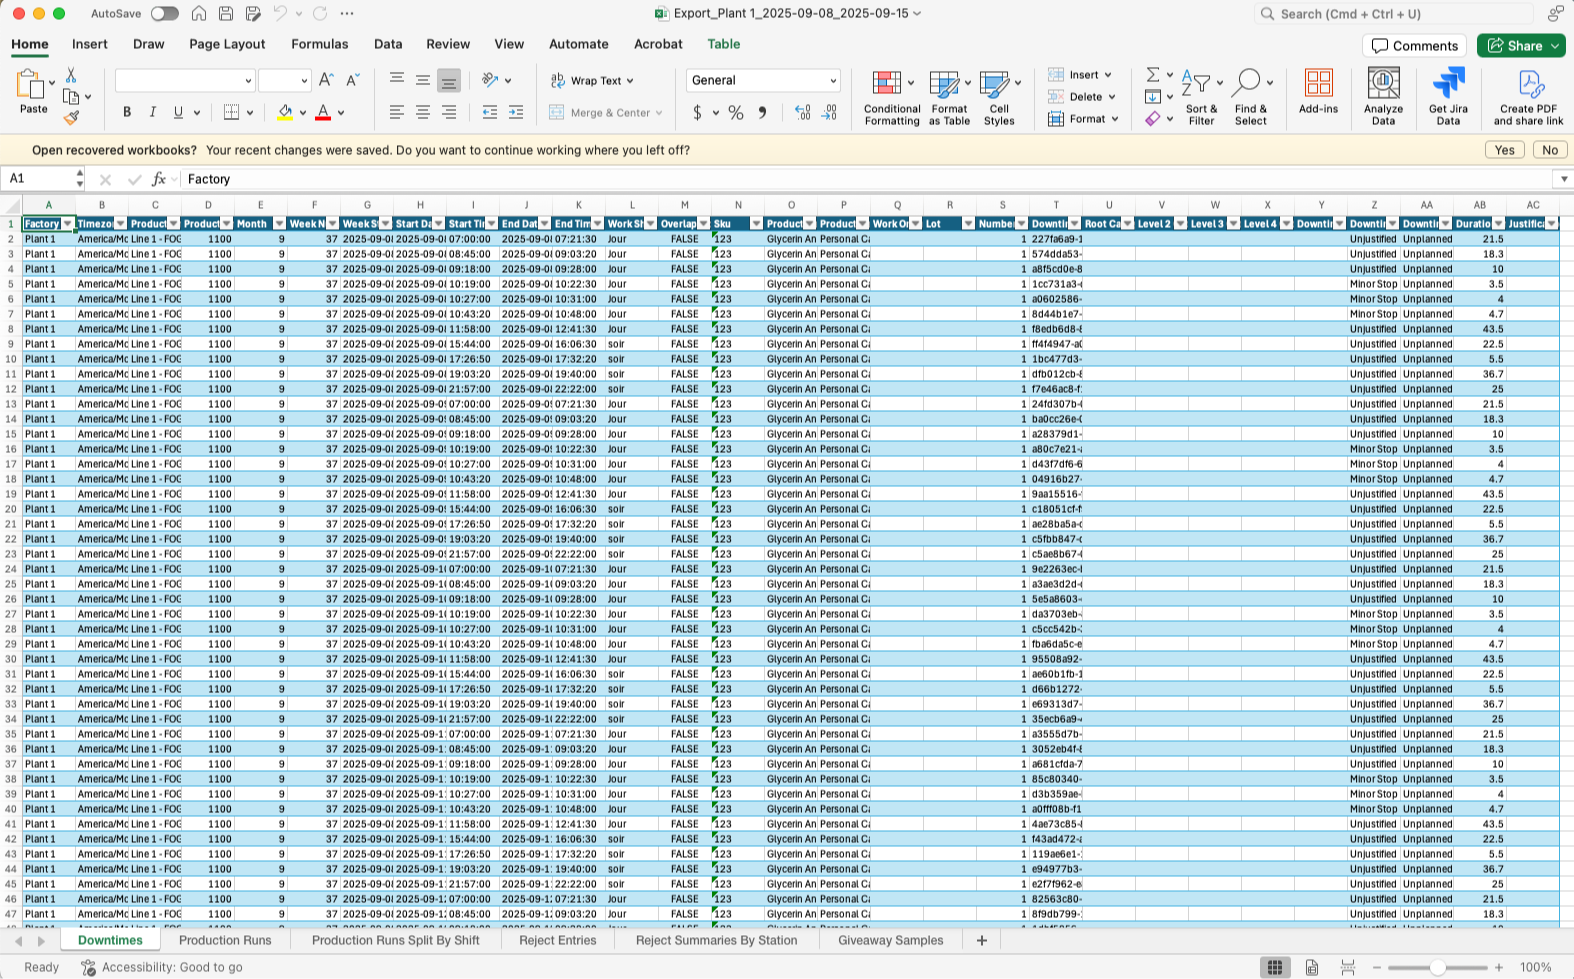Toggle Bold formatting
Image resolution: width=1574 pixels, height=979 pixels.
pyautogui.click(x=127, y=113)
